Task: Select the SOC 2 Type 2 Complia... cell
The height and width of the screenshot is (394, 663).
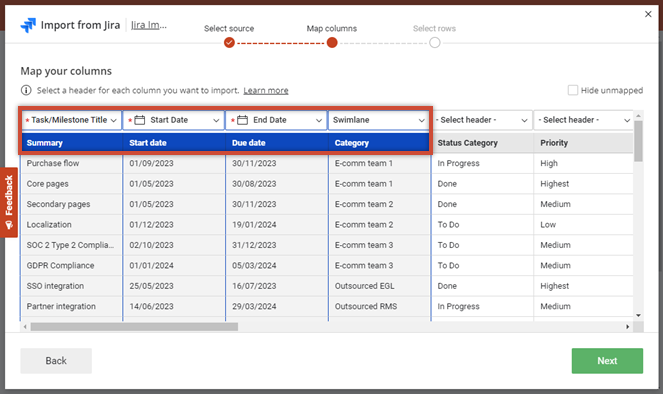Action: tap(71, 245)
